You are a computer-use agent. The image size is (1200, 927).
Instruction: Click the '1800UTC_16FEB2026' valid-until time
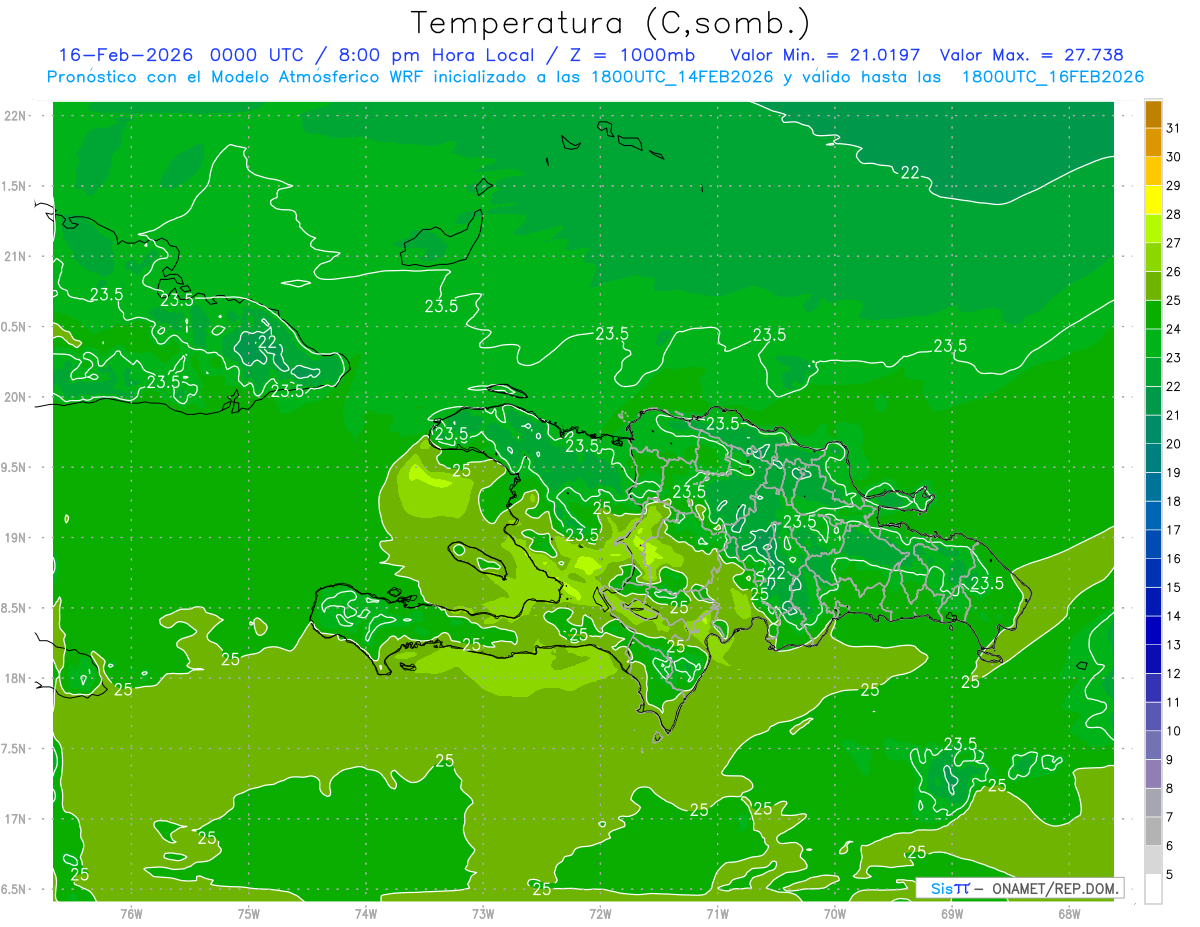pos(1053,77)
